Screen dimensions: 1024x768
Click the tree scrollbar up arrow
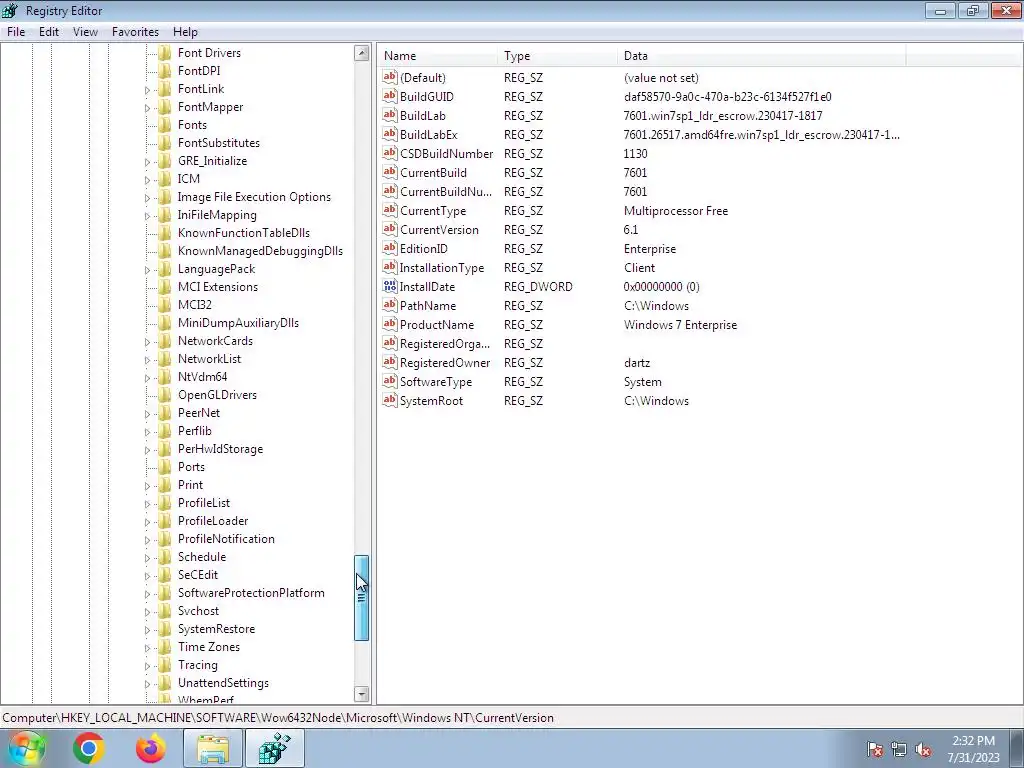point(361,53)
